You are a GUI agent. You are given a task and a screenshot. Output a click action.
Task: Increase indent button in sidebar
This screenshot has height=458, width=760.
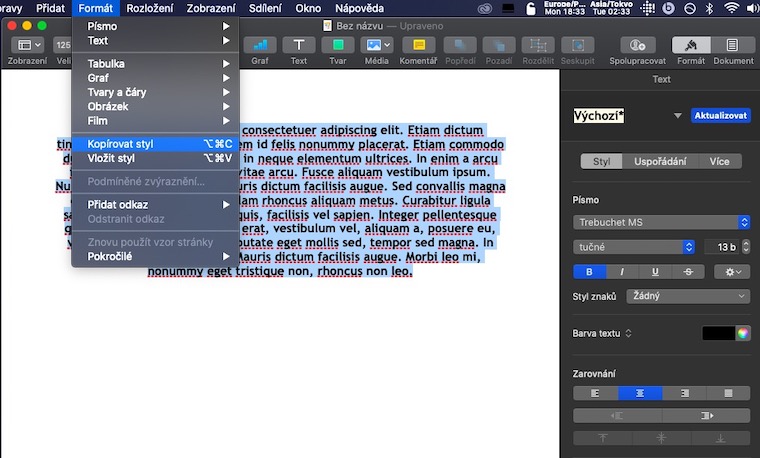(x=706, y=415)
